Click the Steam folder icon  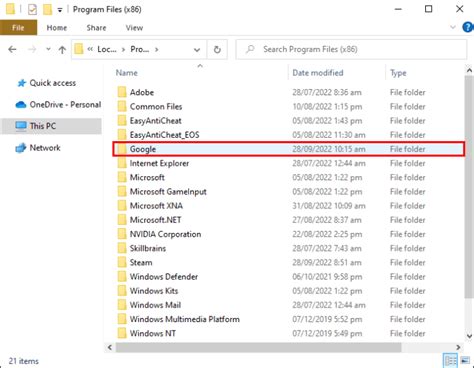pyautogui.click(x=122, y=263)
